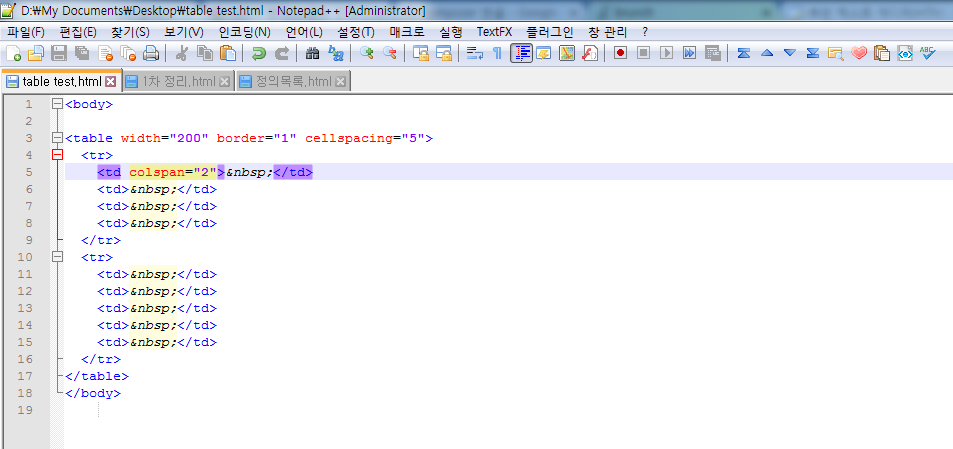The height and width of the screenshot is (449, 953).
Task: Close the table test.html tab
Action: (111, 81)
